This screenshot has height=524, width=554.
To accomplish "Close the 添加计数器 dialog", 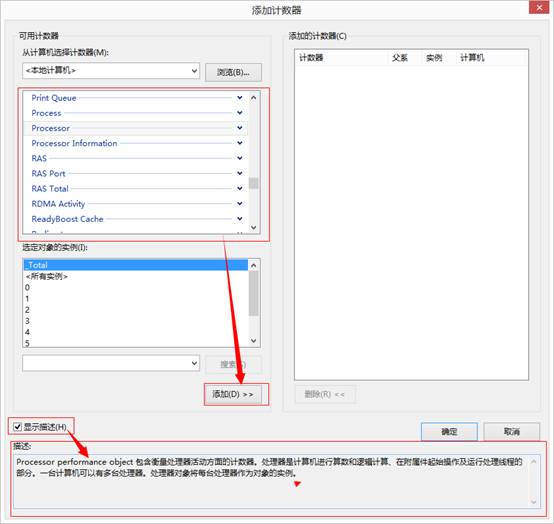I will [540, 7].
